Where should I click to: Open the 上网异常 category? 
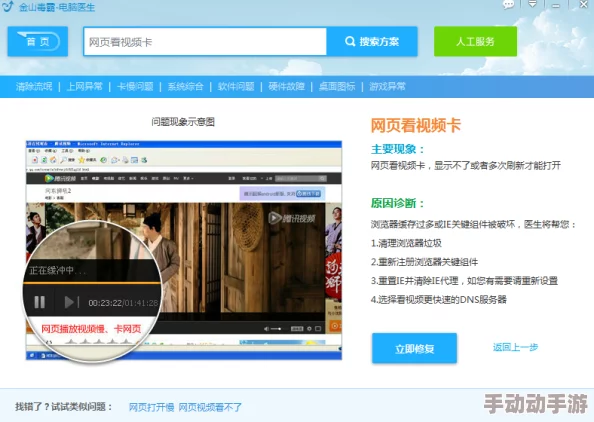tap(84, 87)
